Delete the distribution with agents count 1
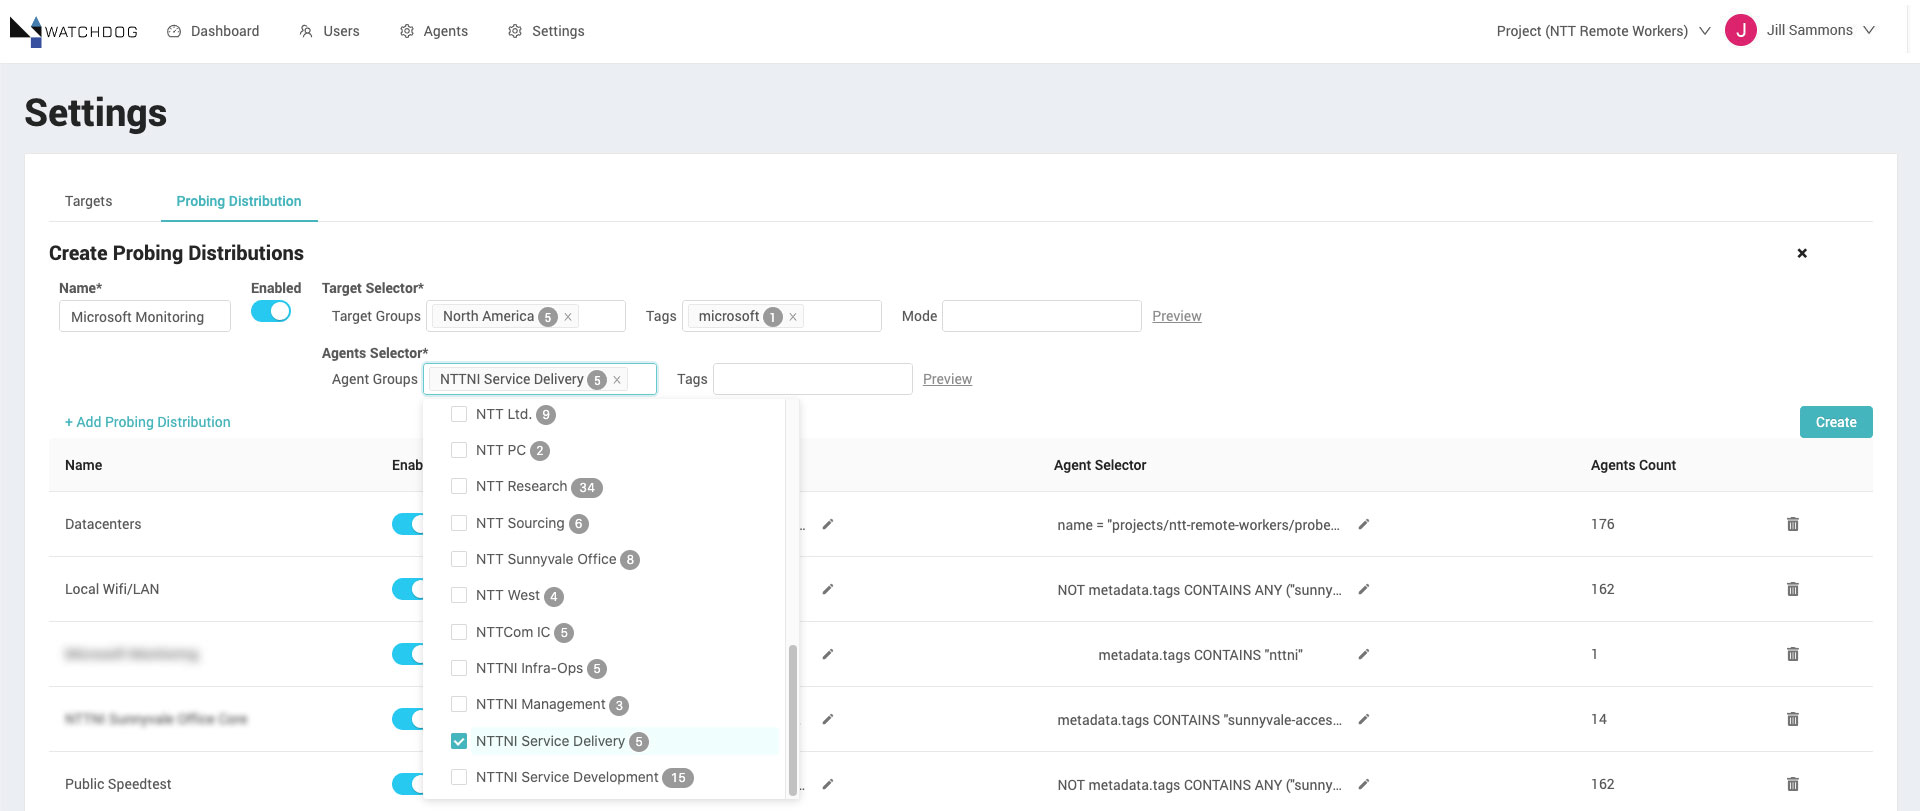This screenshot has width=1920, height=811. pyautogui.click(x=1793, y=654)
